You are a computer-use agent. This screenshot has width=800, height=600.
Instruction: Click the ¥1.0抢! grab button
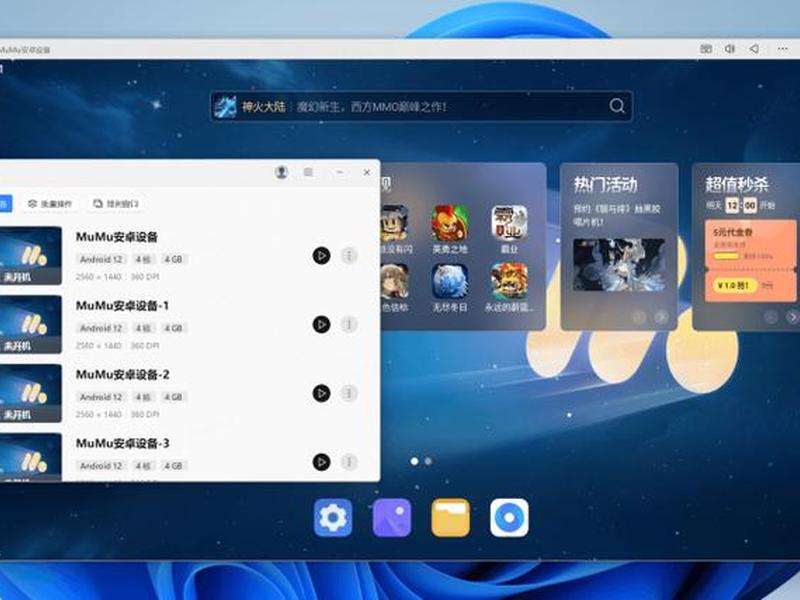point(733,285)
